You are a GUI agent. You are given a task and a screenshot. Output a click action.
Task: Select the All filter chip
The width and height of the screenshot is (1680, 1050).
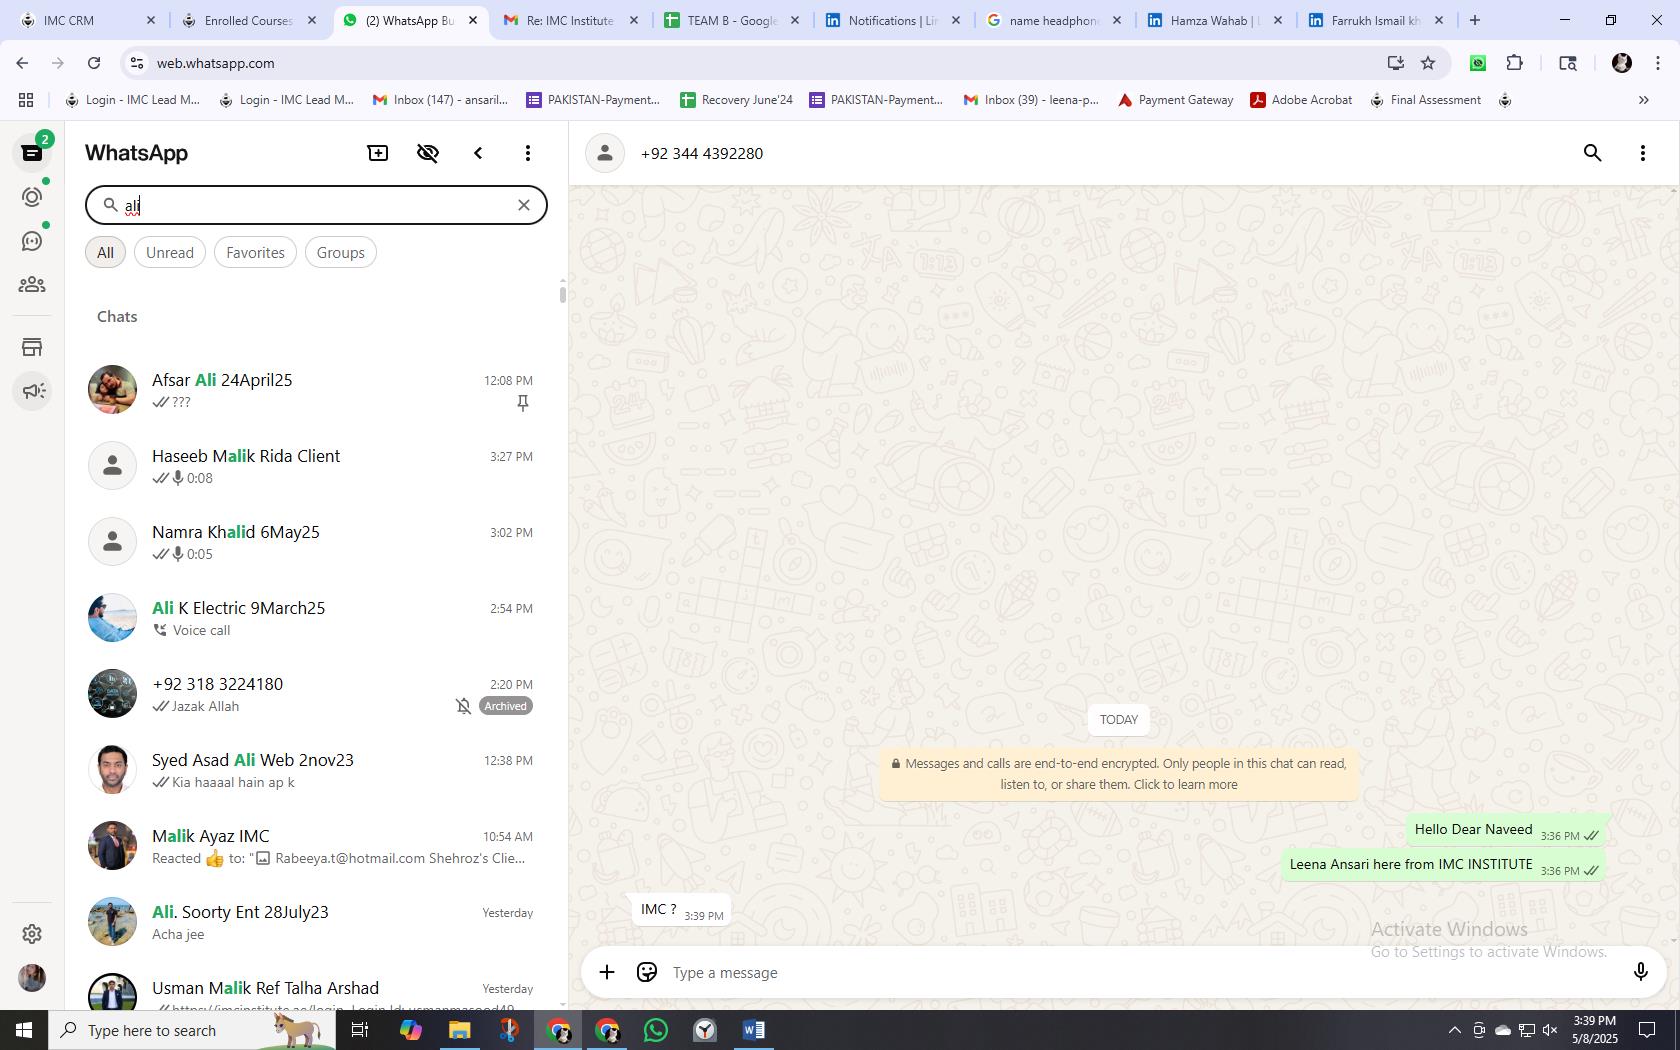point(105,252)
